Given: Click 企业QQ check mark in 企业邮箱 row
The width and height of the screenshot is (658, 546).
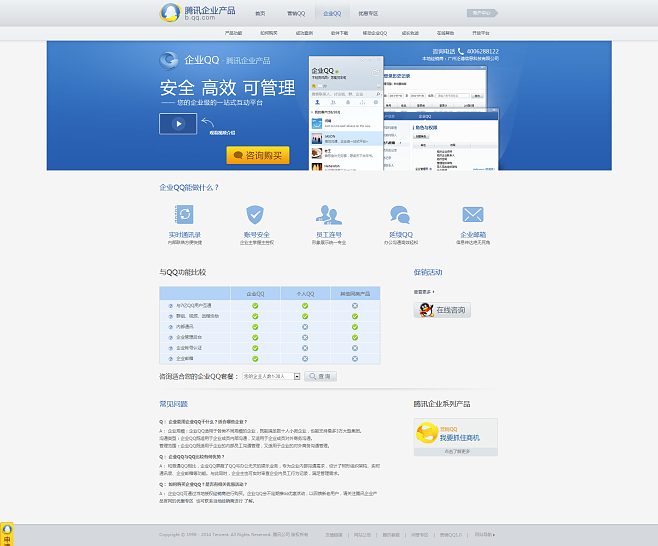Looking at the screenshot, I should (255, 359).
